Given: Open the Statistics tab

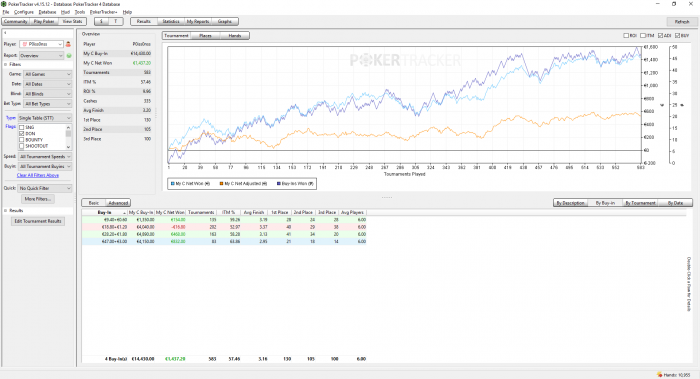Looking at the screenshot, I should [x=171, y=21].
